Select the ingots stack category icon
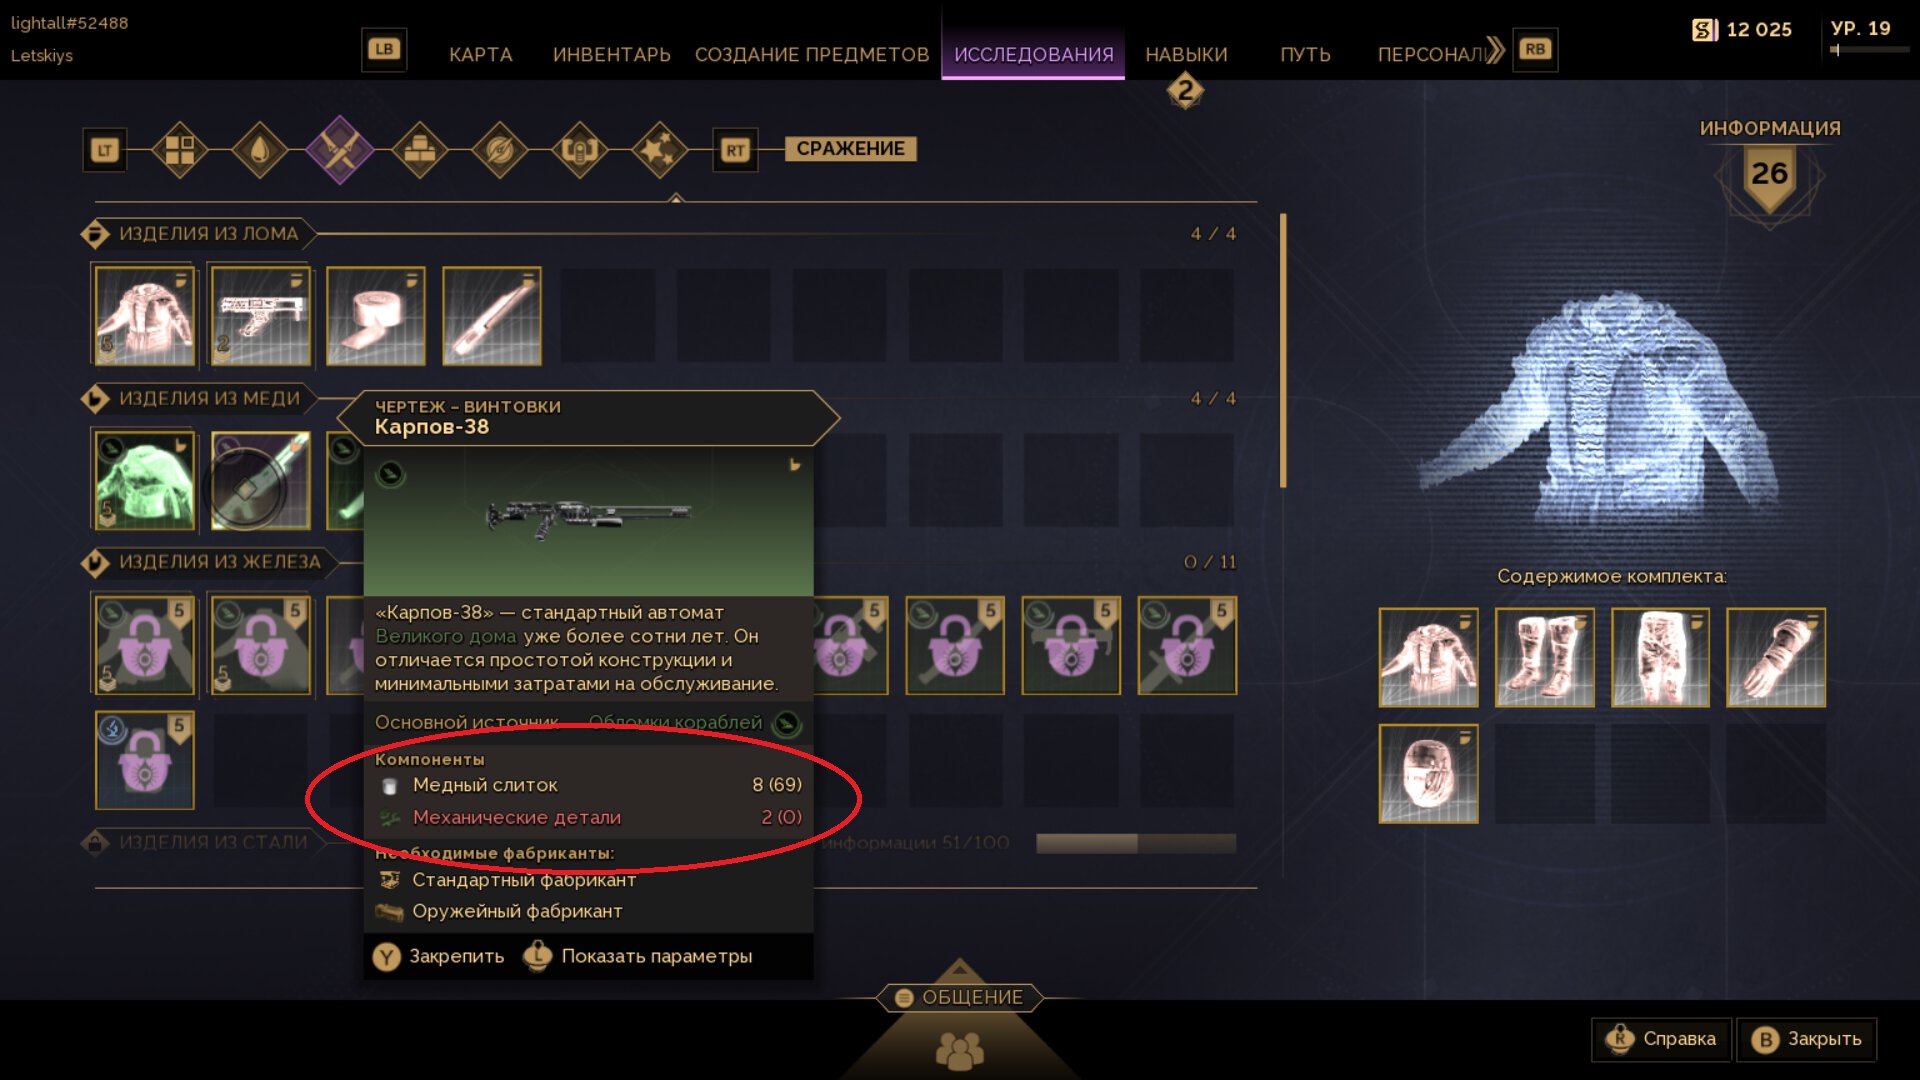1920x1080 pixels. 420,150
